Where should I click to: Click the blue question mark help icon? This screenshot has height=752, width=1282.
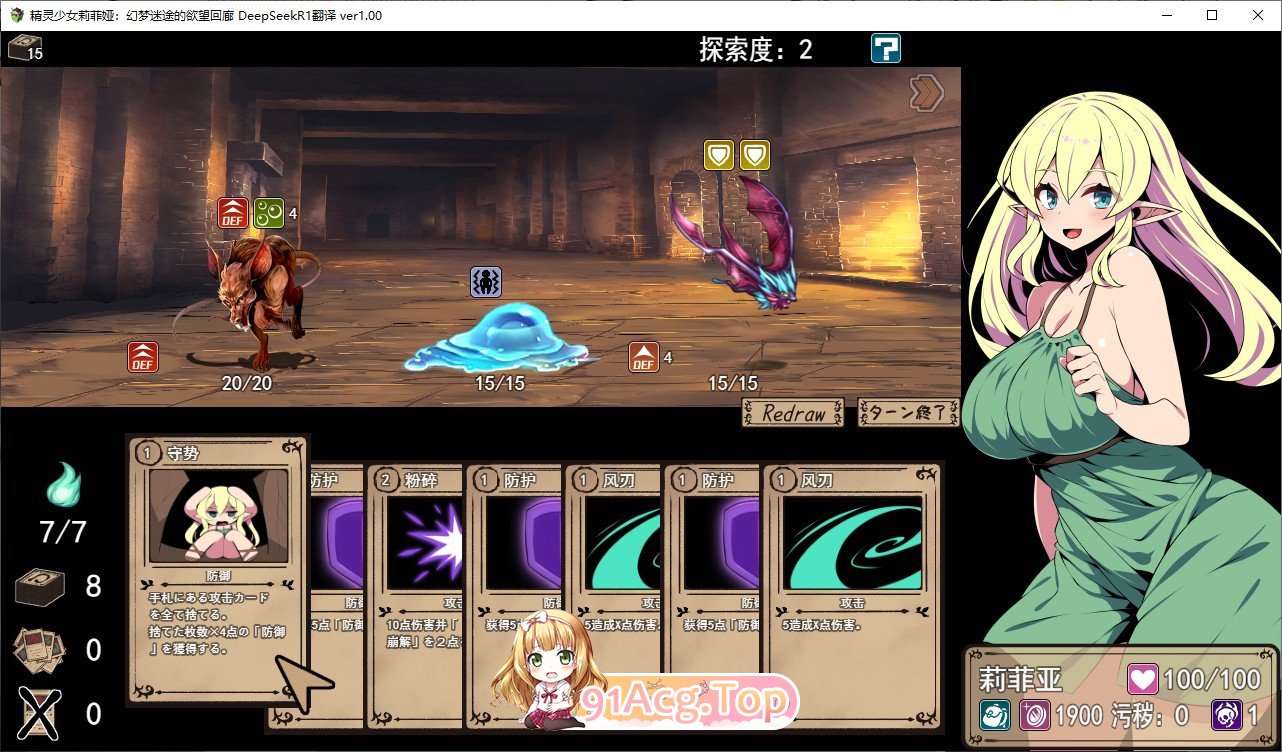[885, 48]
